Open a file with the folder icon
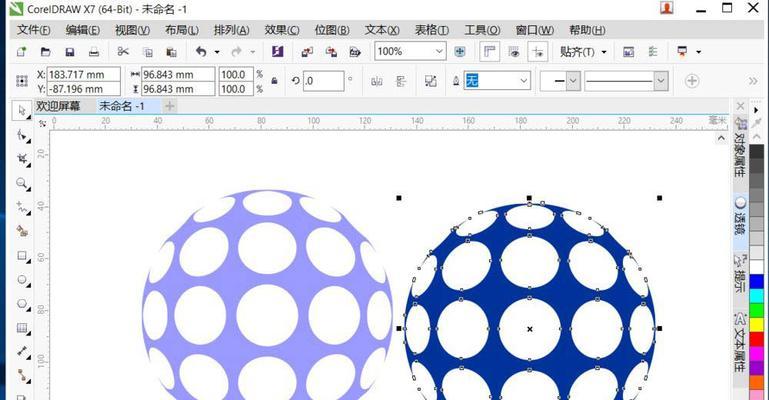The height and width of the screenshot is (400, 769). [46, 51]
